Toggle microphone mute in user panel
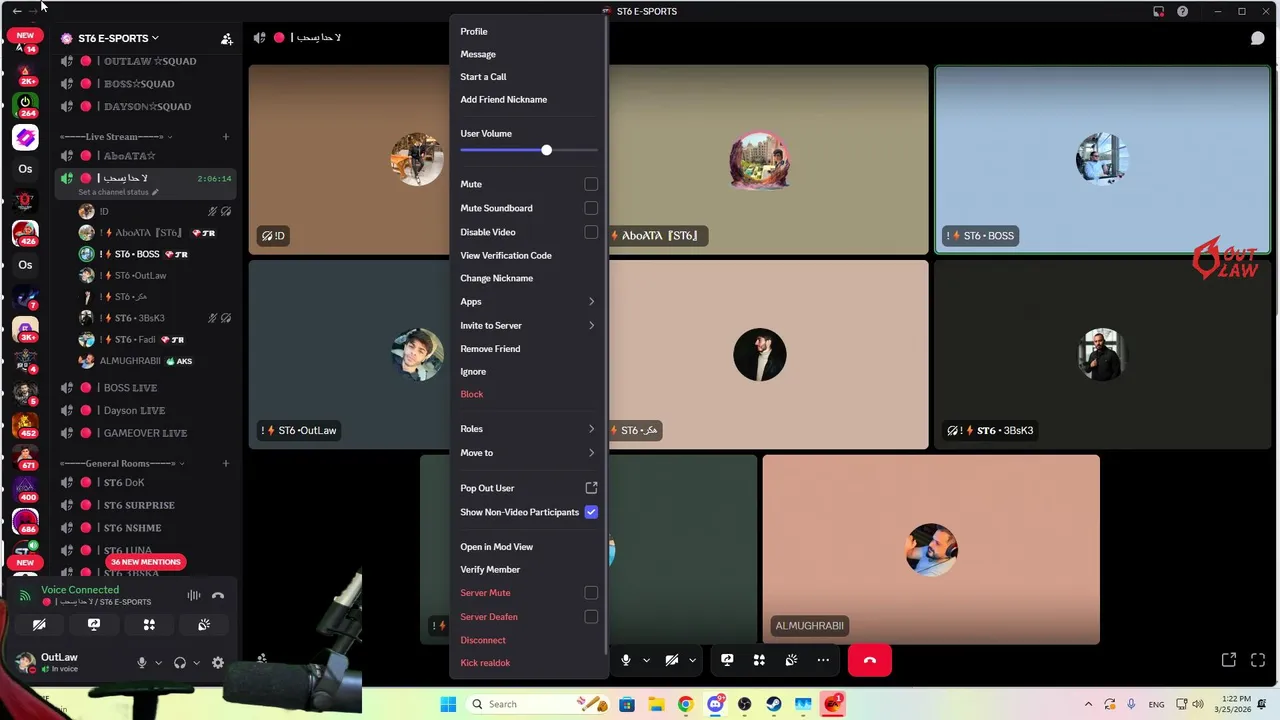Screen dimensions: 1280x720 pyautogui.click(x=142, y=662)
